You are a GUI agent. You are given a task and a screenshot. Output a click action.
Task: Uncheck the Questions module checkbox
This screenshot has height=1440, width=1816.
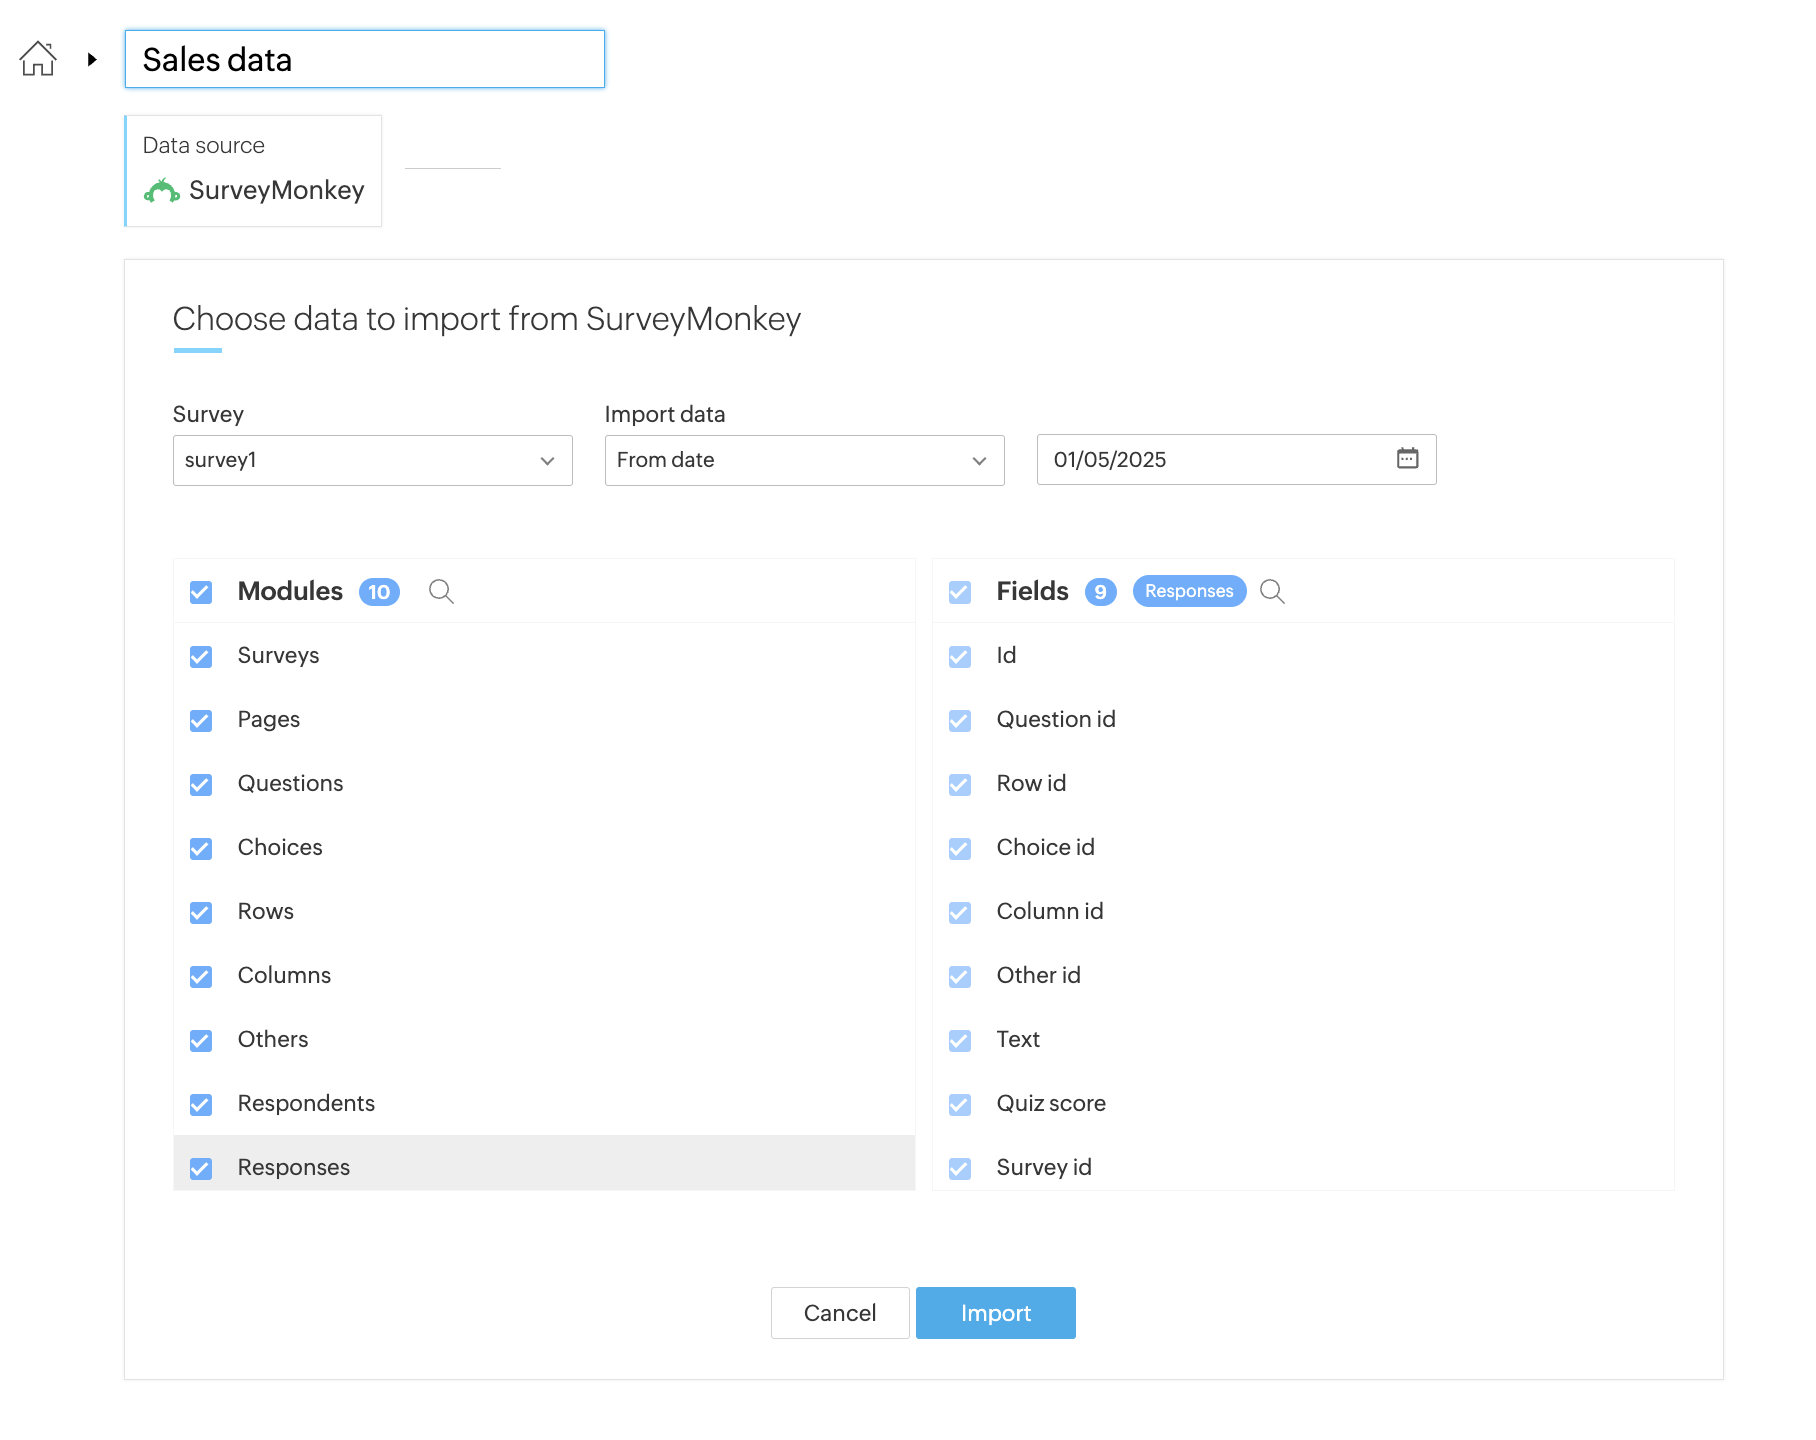(201, 784)
